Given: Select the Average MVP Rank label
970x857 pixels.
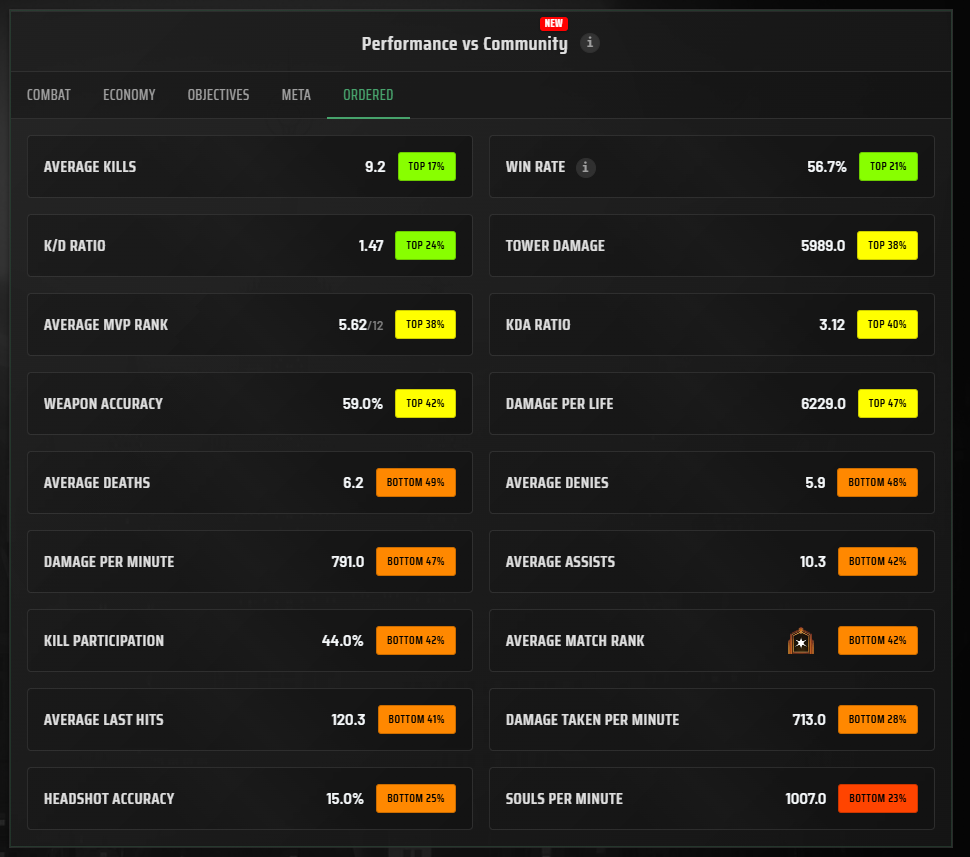Looking at the screenshot, I should 106,325.
